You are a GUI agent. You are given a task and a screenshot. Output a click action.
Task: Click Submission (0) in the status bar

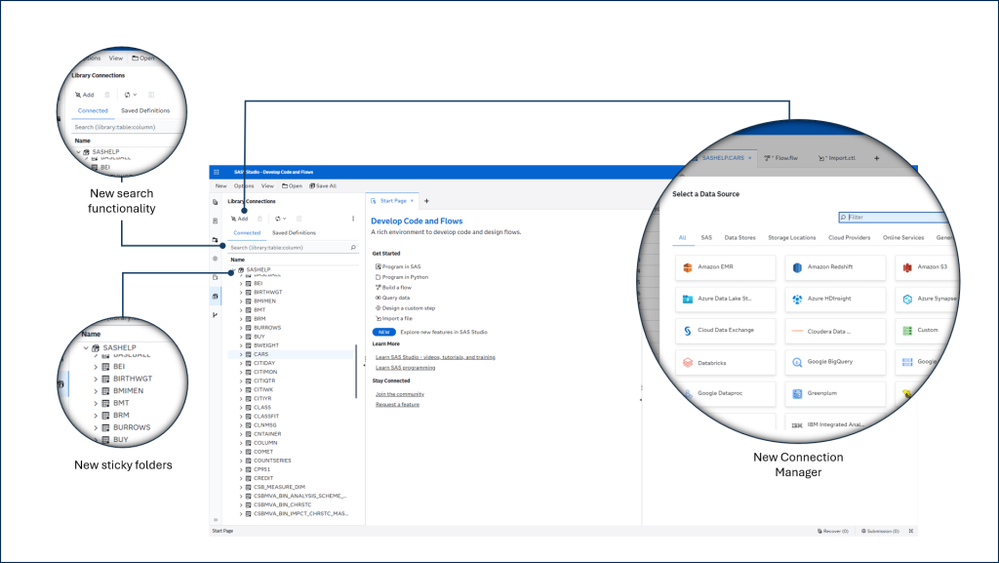880,531
